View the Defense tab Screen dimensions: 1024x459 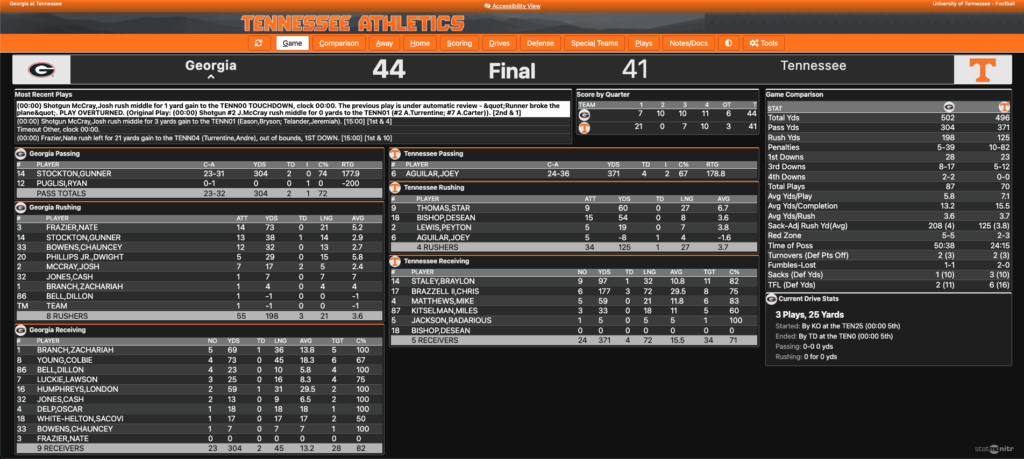[x=540, y=43]
